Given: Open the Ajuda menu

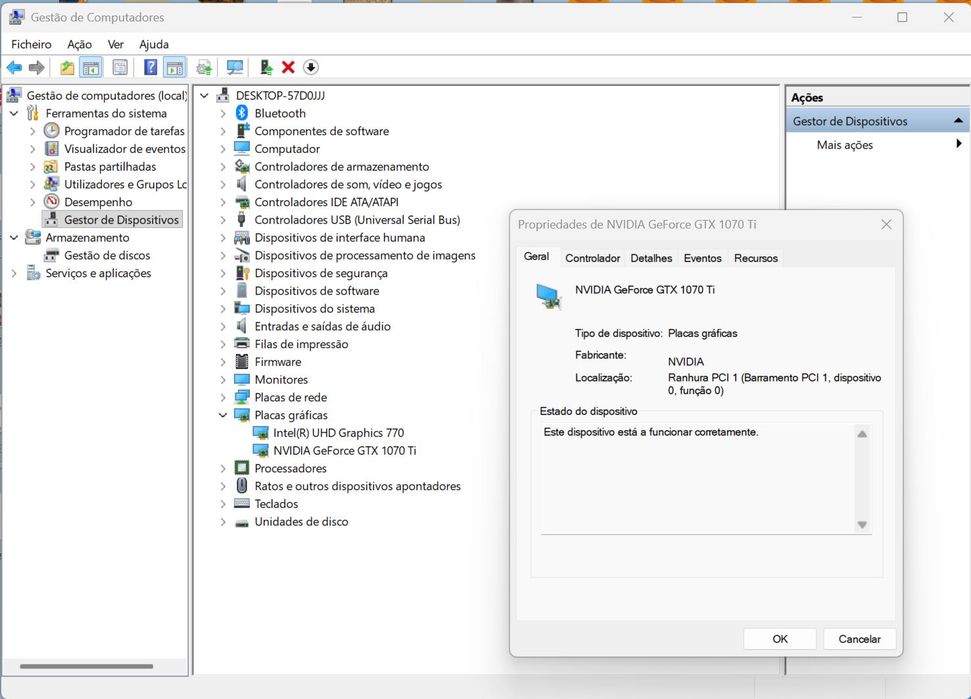Looking at the screenshot, I should [x=154, y=44].
